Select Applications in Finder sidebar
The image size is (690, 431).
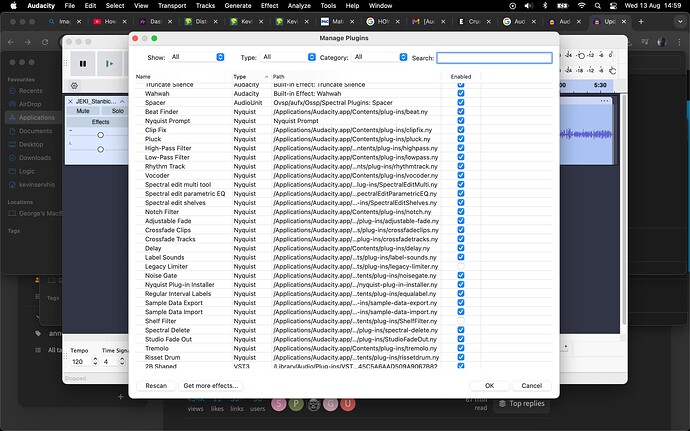(32, 117)
